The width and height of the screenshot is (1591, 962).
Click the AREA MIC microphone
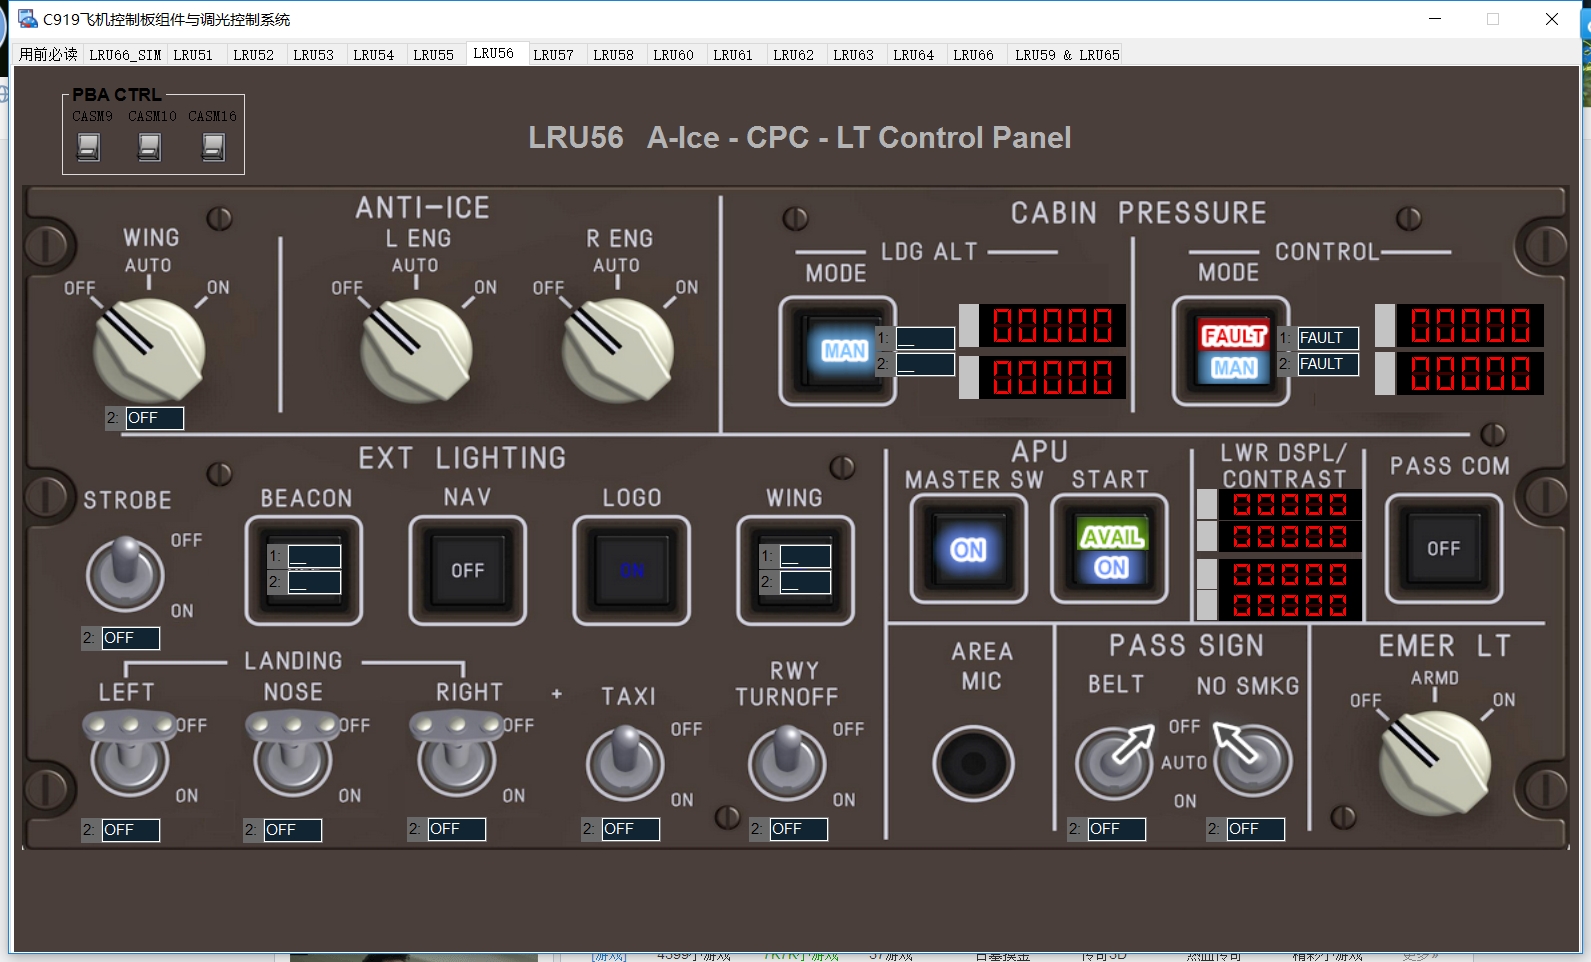click(x=973, y=764)
